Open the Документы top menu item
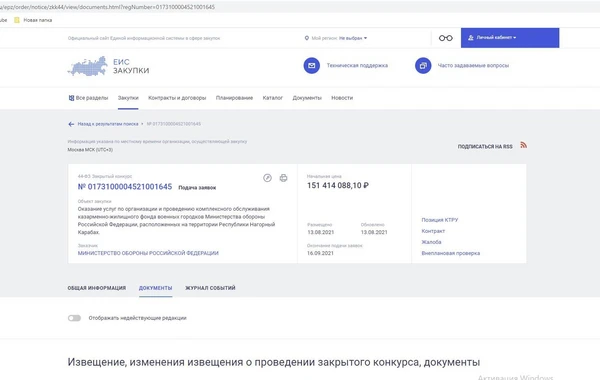Image resolution: width=600 pixels, height=380 pixels. point(307,98)
